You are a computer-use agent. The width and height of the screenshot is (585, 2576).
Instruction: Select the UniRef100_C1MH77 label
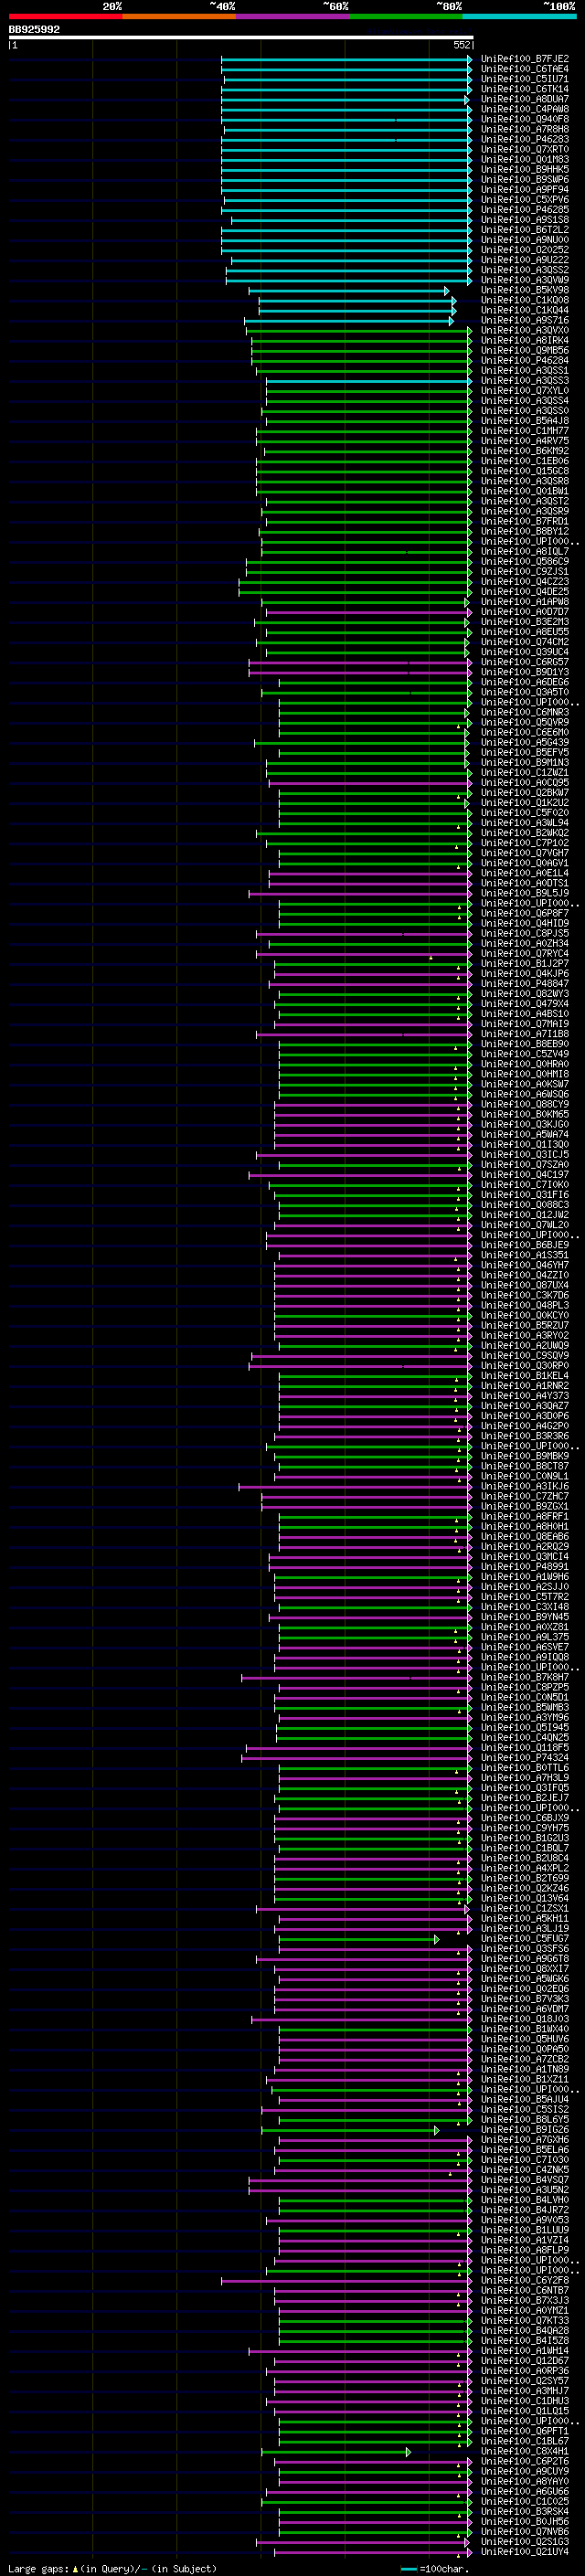pos(525,431)
